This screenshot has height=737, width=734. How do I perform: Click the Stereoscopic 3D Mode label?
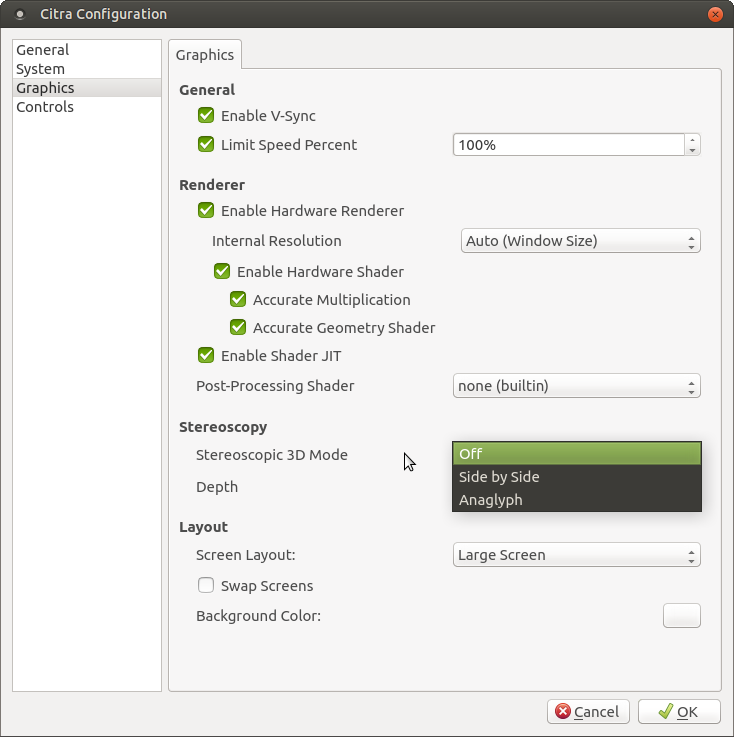tap(272, 455)
